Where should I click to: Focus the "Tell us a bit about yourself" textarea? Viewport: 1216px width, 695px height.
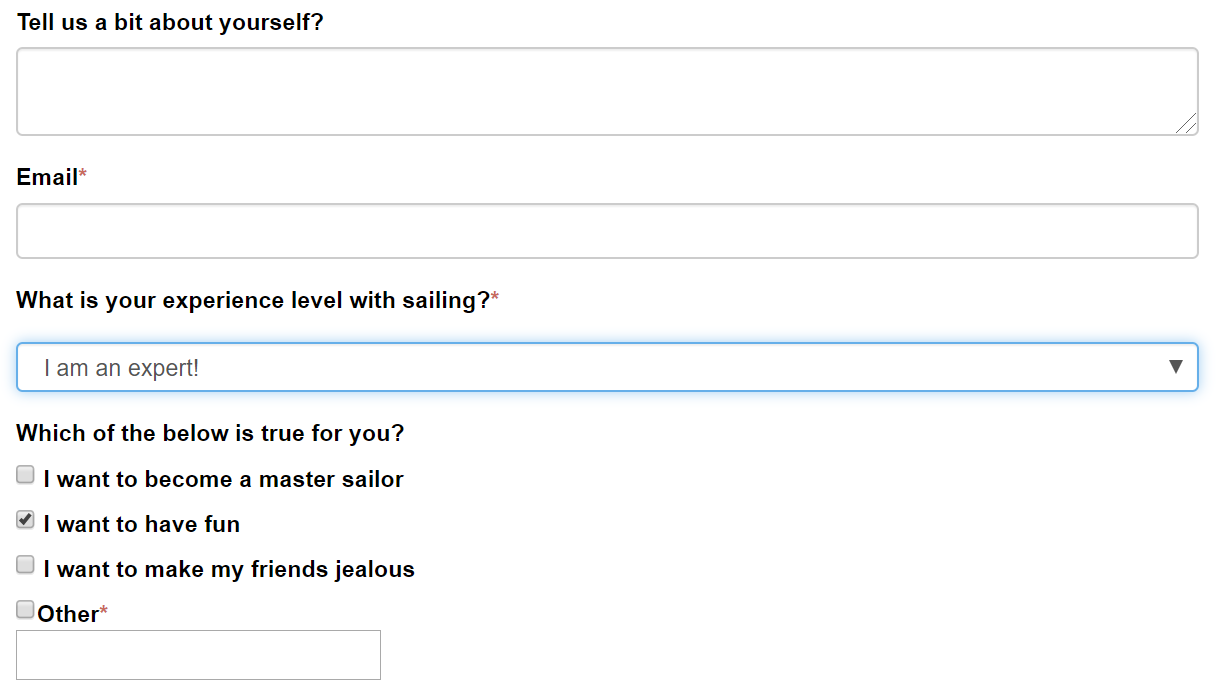[x=606, y=91]
